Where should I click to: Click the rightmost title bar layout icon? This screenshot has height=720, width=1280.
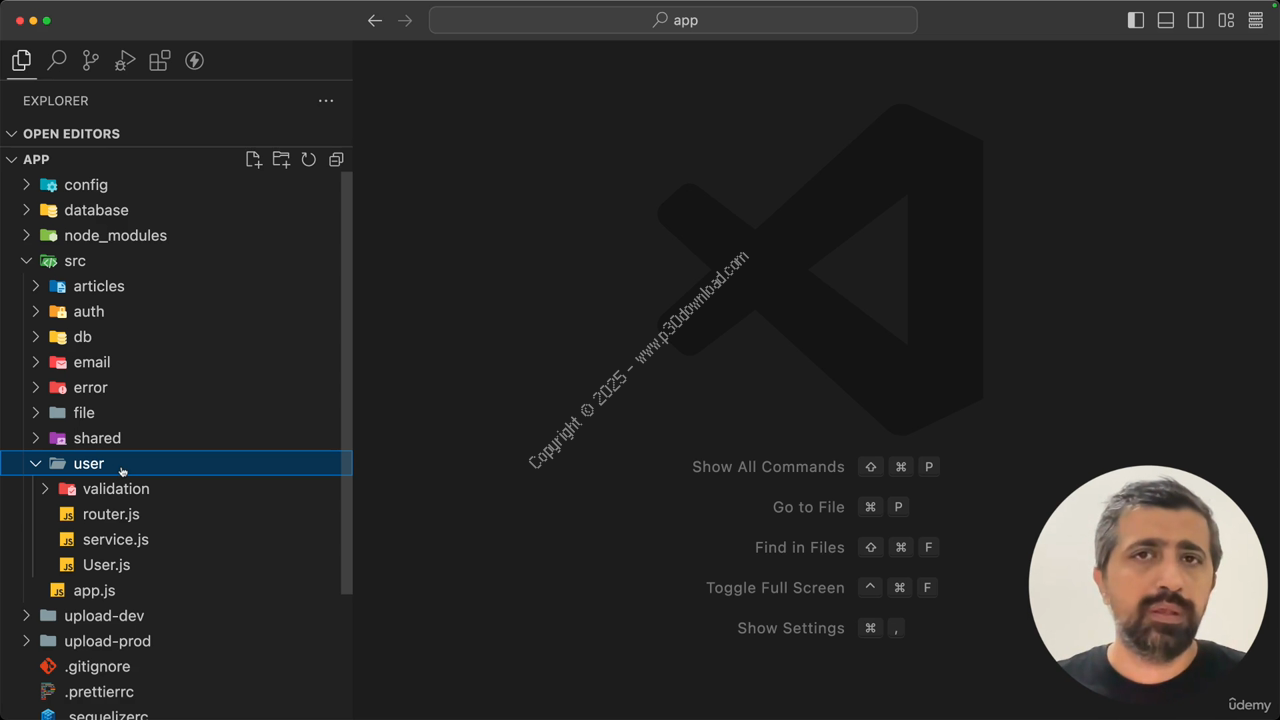pos(1256,20)
